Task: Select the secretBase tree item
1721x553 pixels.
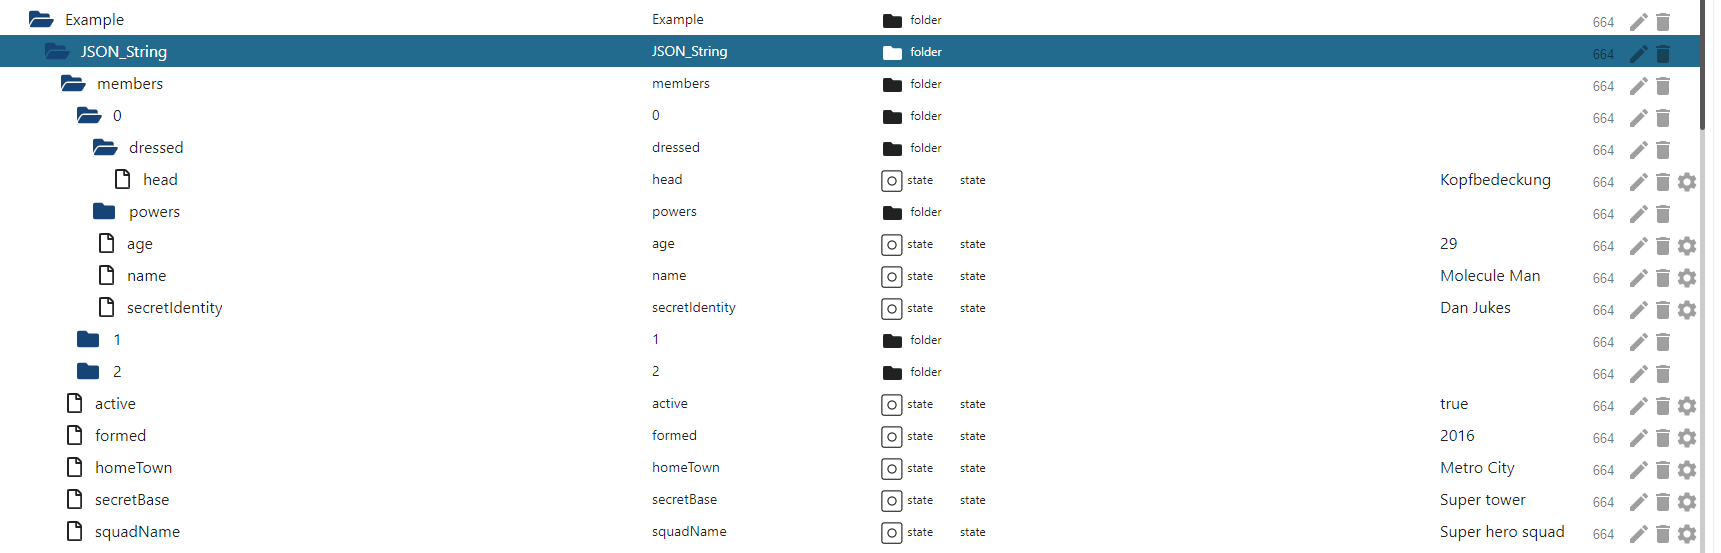Action: [x=131, y=500]
